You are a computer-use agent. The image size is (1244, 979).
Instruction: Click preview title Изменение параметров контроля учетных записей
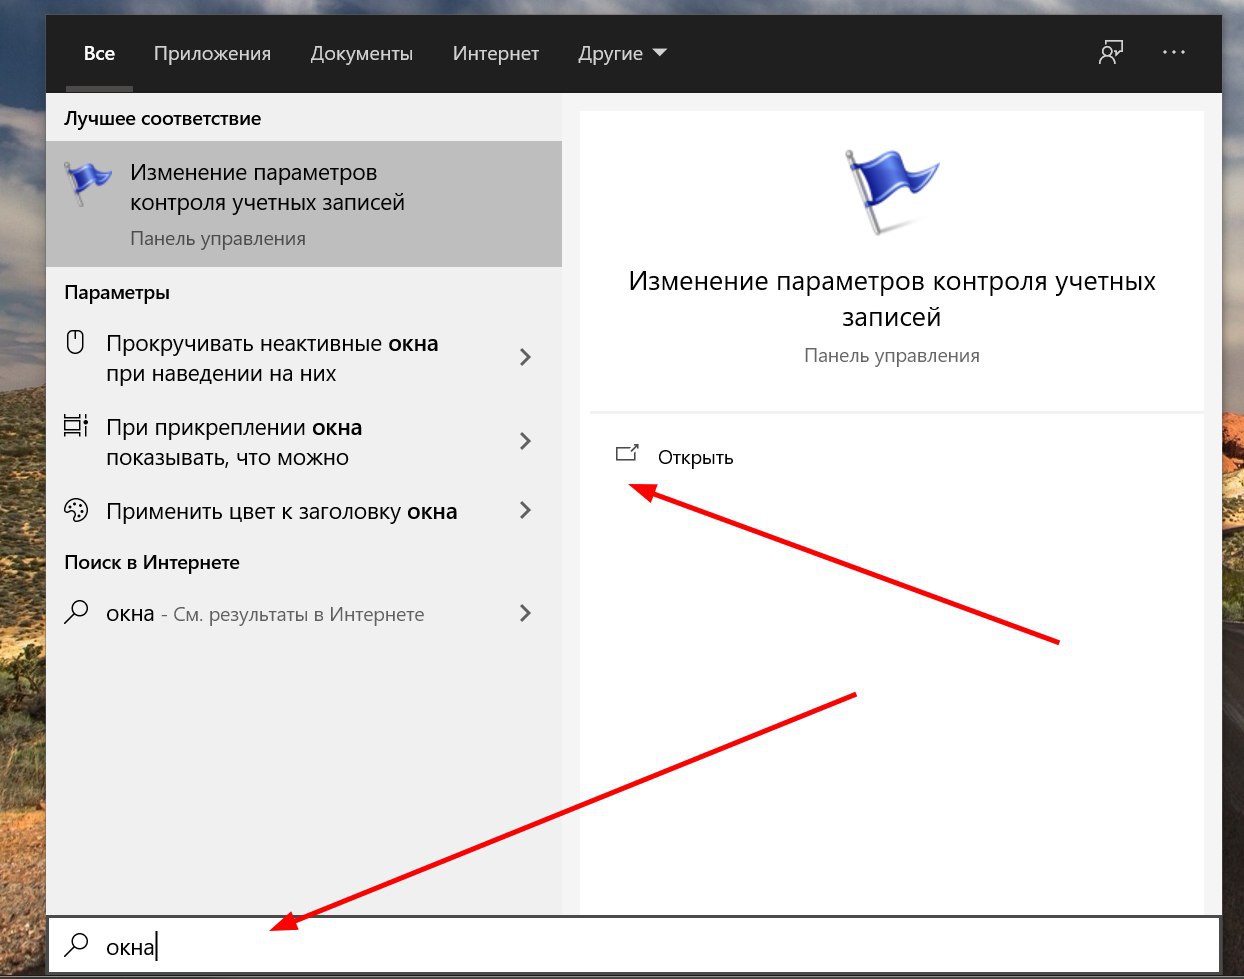click(x=892, y=299)
